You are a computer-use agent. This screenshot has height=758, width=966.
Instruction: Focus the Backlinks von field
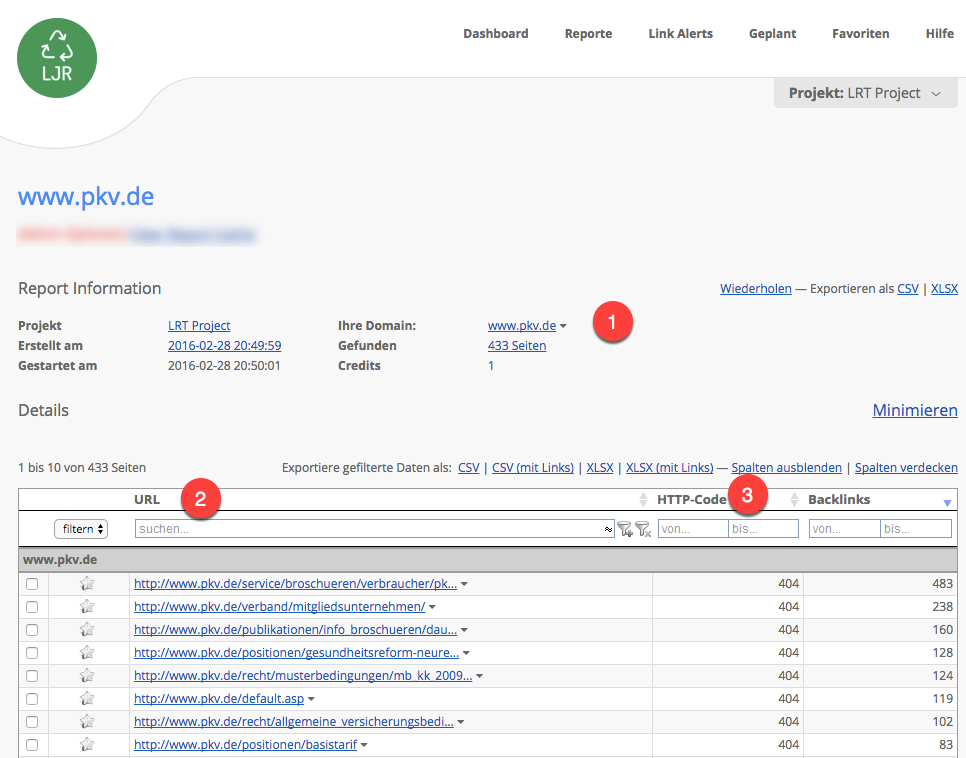(844, 529)
